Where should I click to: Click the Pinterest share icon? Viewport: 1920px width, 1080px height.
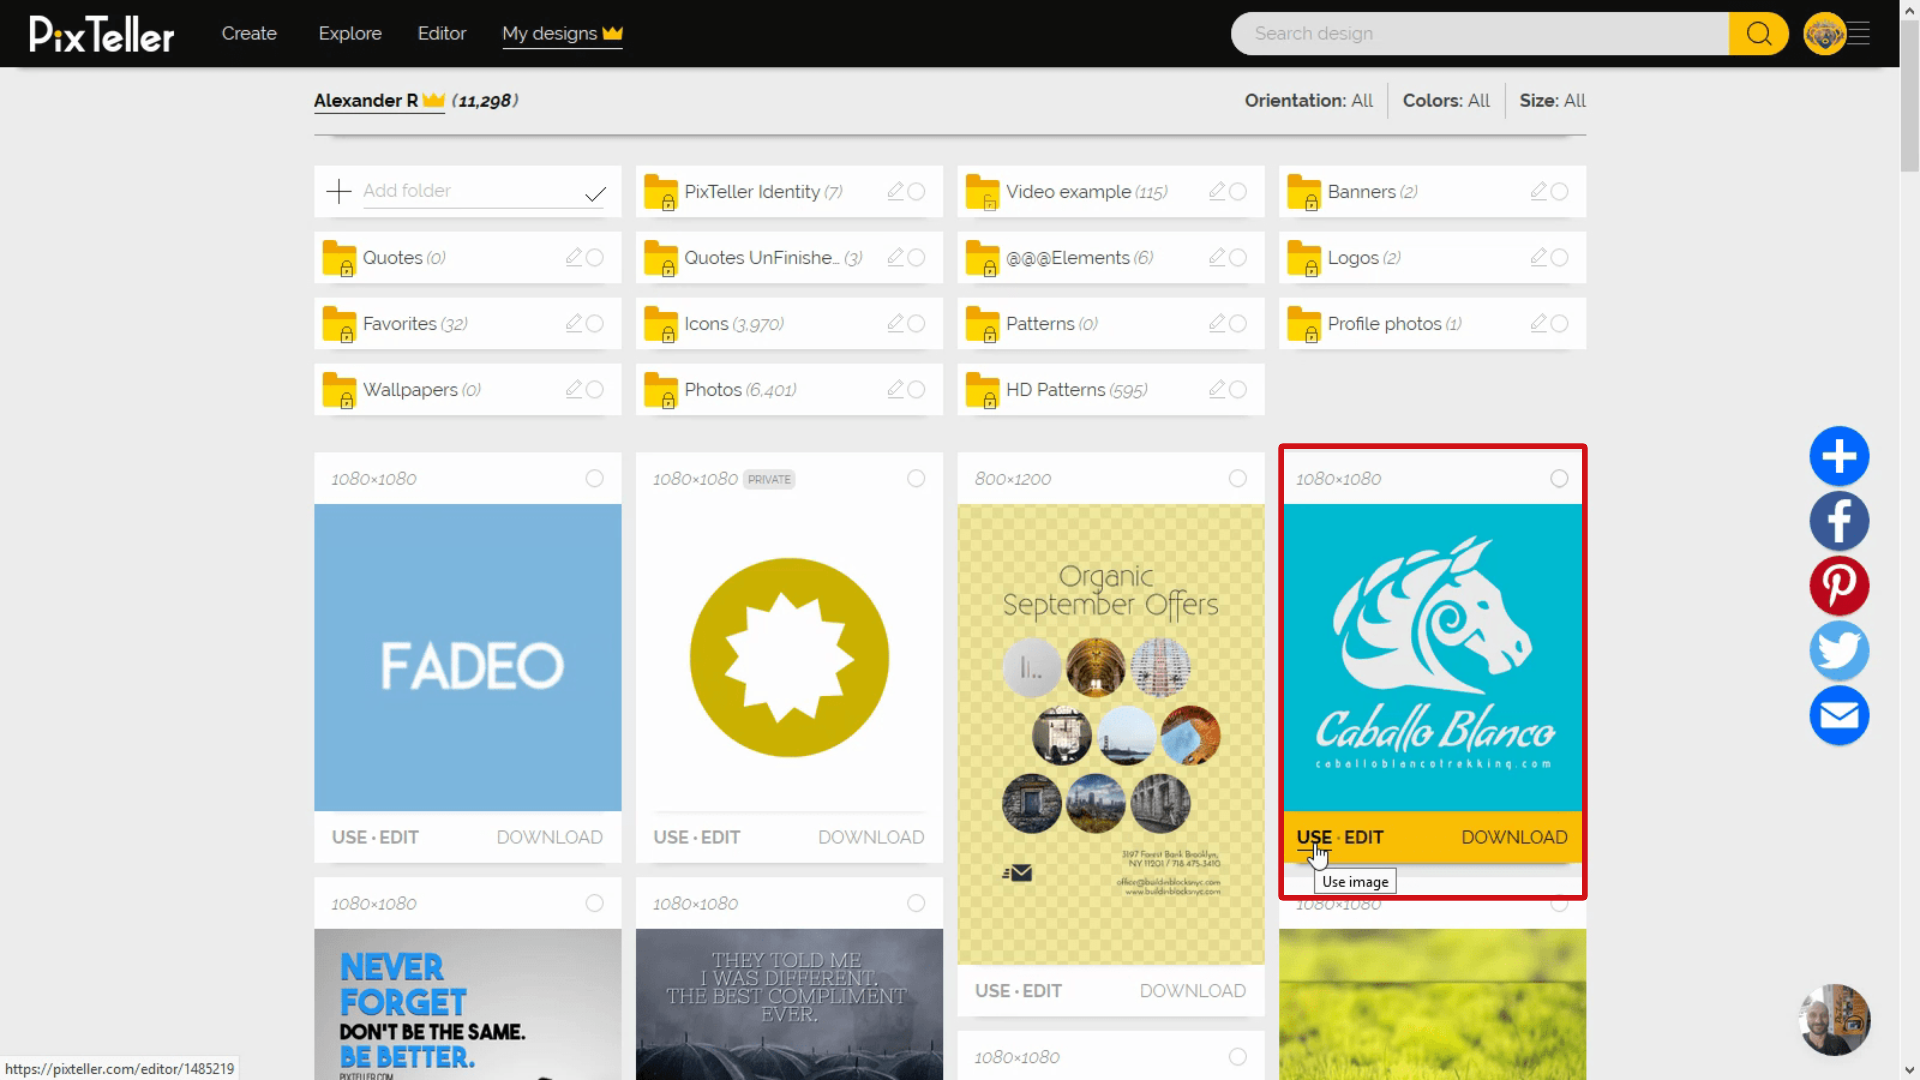[x=1840, y=584]
